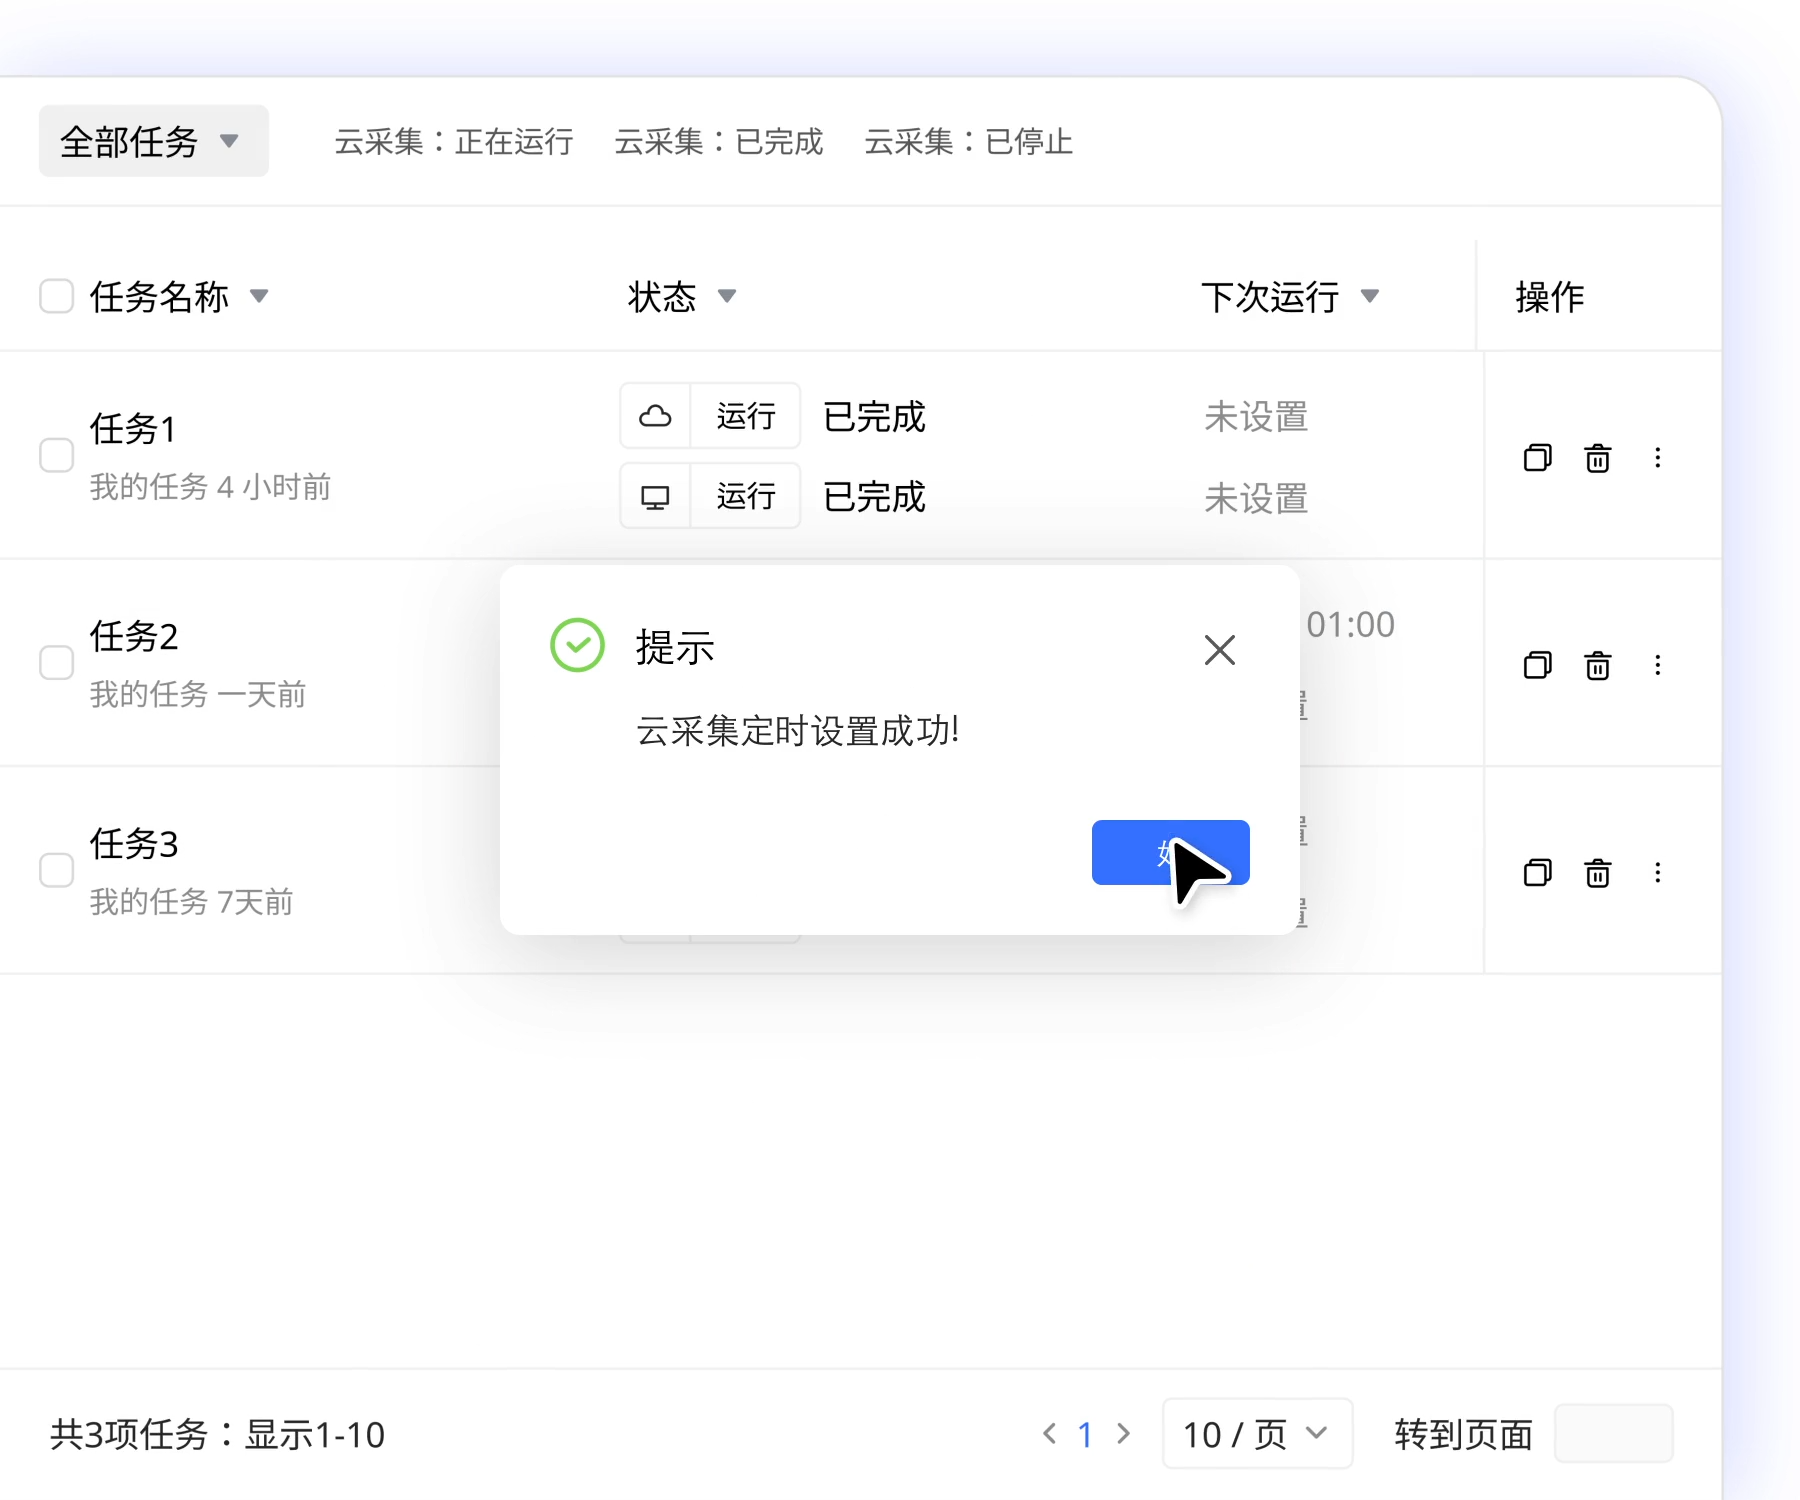The image size is (1800, 1500).
Task: Click 我的任务 7天前 text
Action: click(192, 902)
